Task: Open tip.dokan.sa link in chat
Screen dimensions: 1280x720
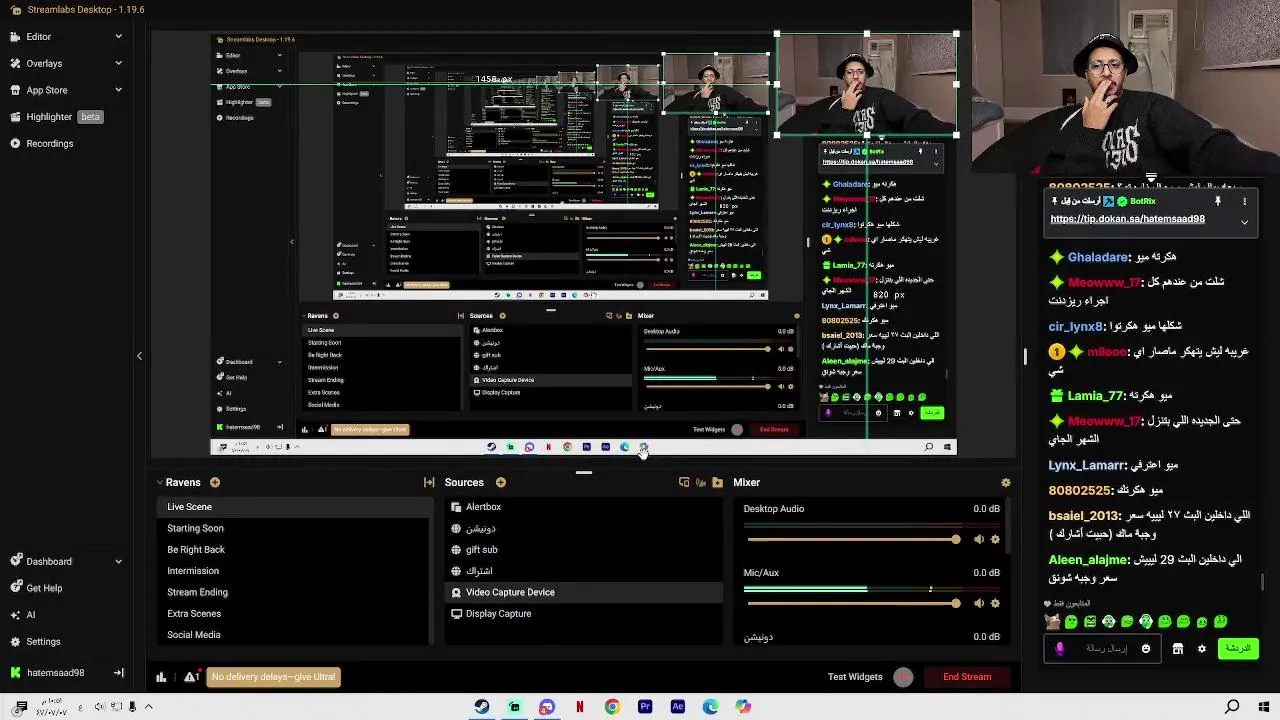Action: coord(1127,219)
